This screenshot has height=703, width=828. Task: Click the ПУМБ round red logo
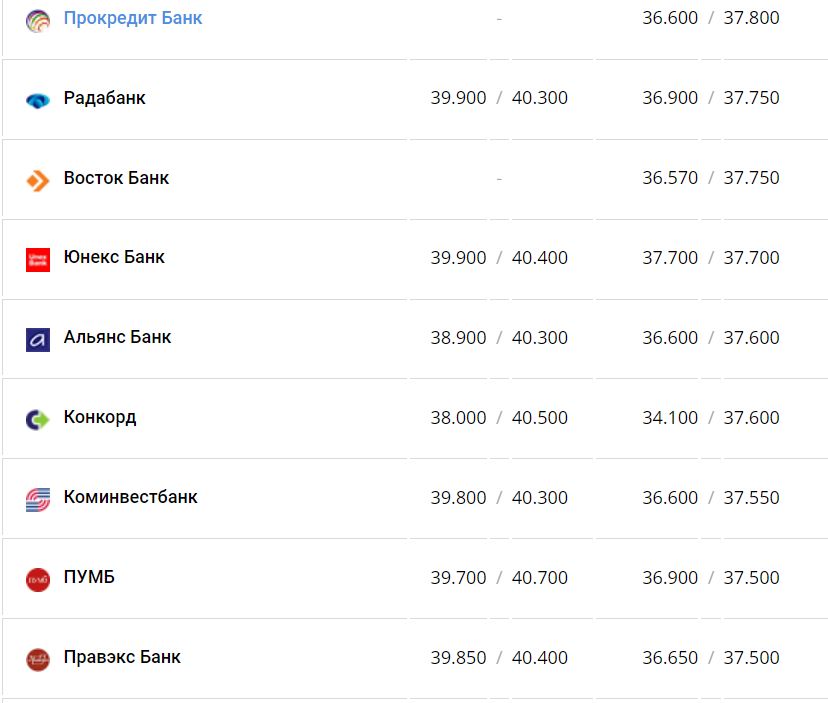click(x=38, y=579)
